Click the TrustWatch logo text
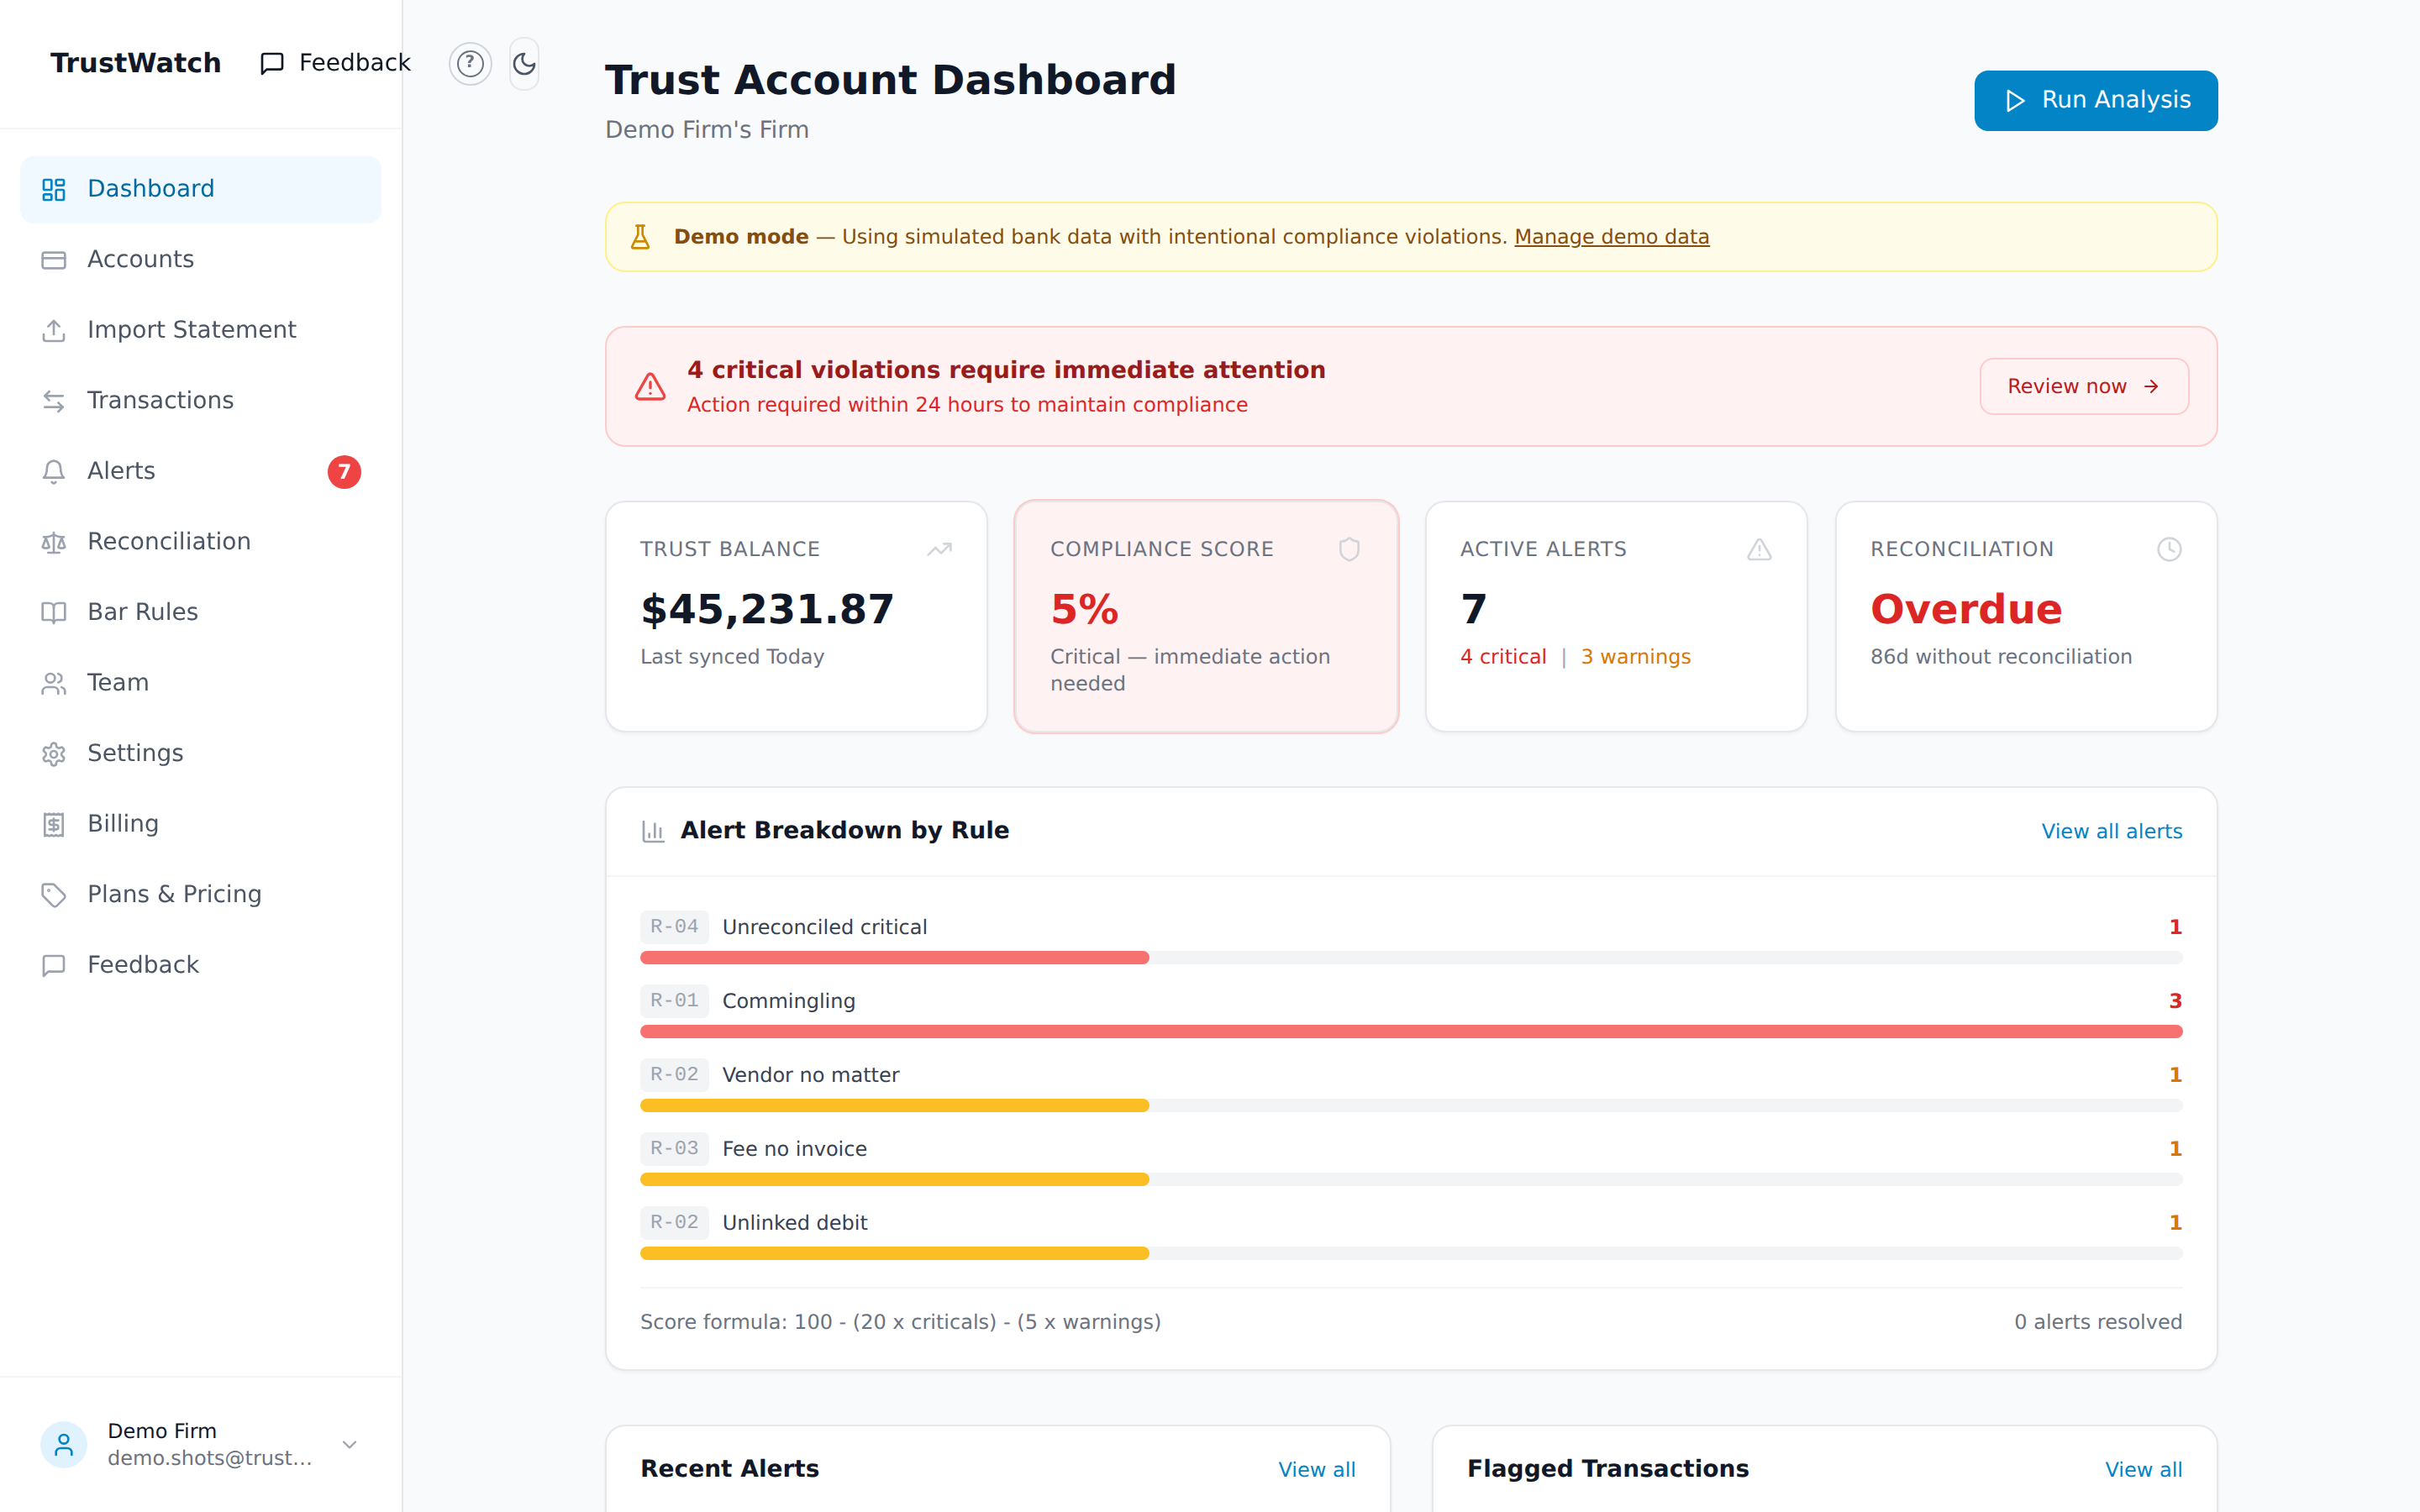Image resolution: width=2420 pixels, height=1512 pixels. coord(136,63)
